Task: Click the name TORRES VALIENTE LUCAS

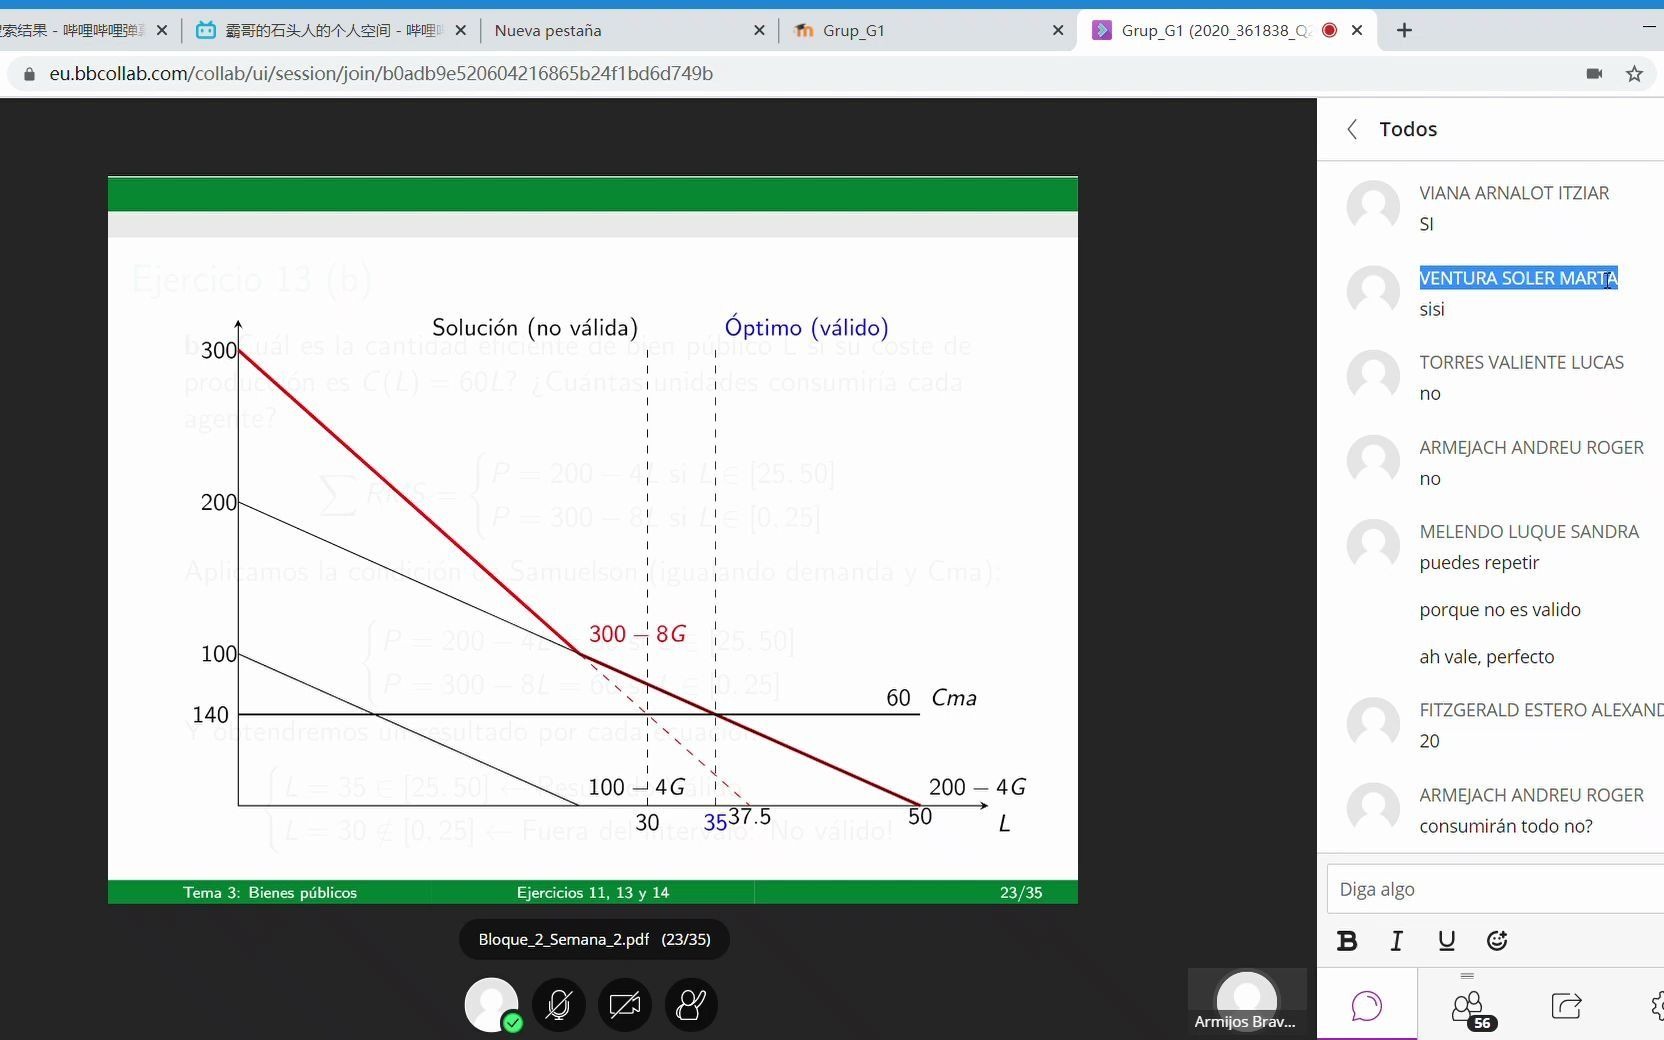Action: click(1521, 362)
